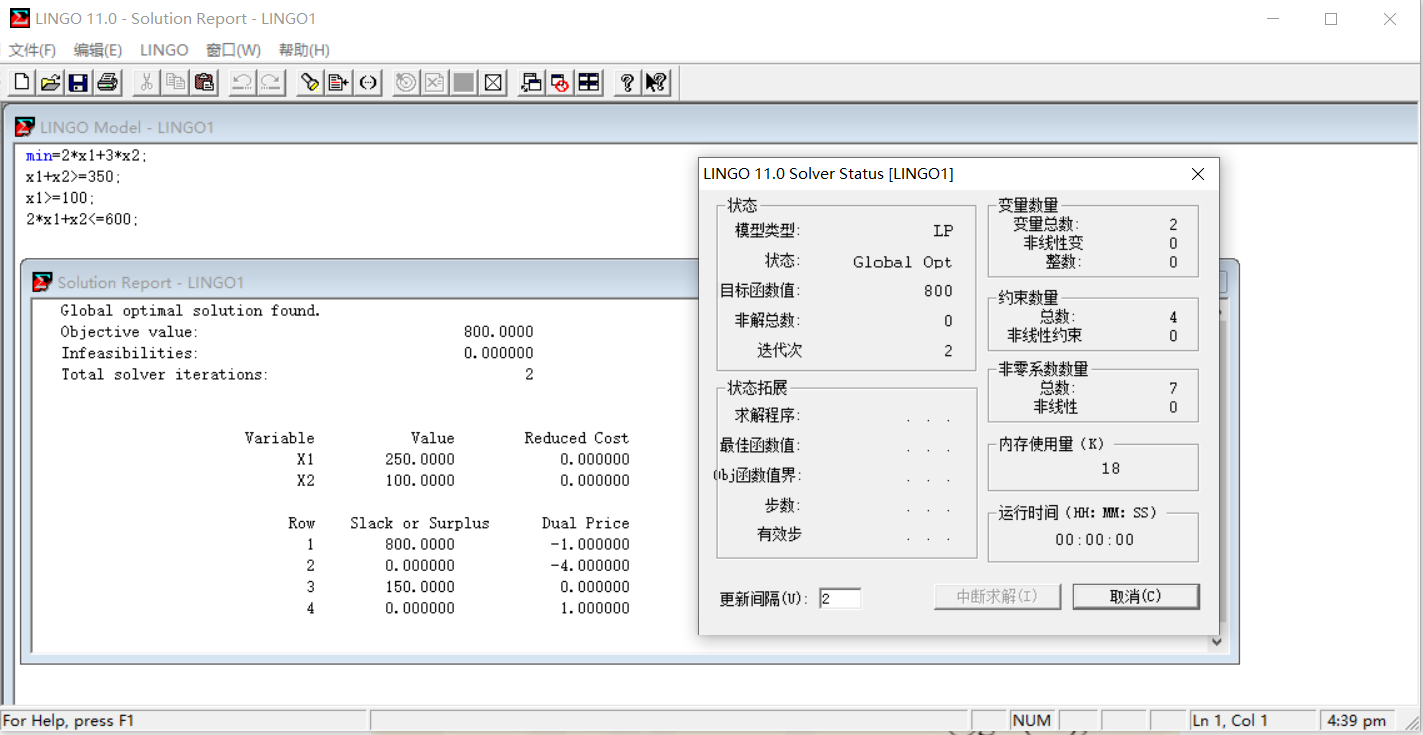
Task: Open the LINGO menu
Action: pyautogui.click(x=164, y=50)
